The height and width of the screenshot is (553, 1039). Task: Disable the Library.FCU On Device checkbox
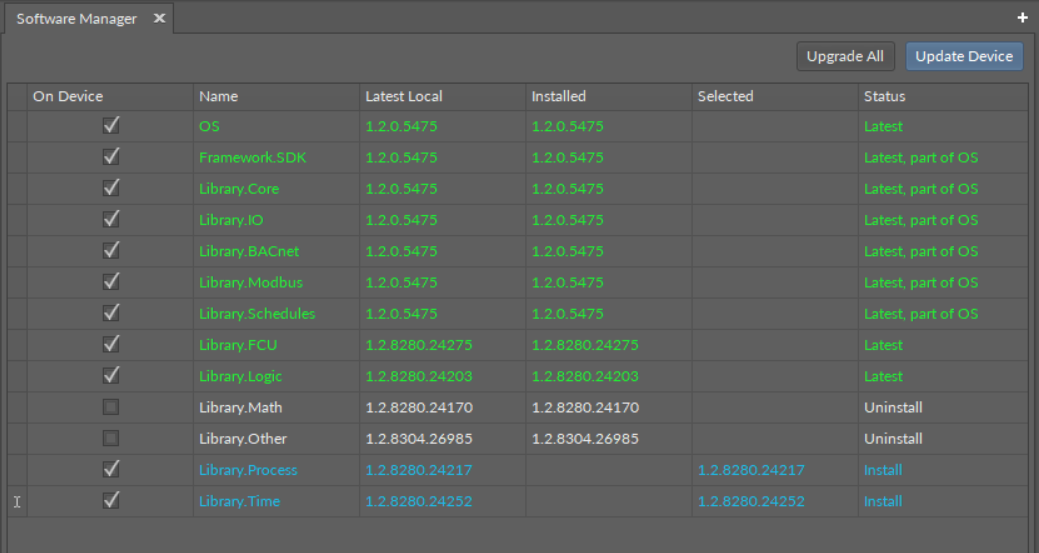(111, 344)
